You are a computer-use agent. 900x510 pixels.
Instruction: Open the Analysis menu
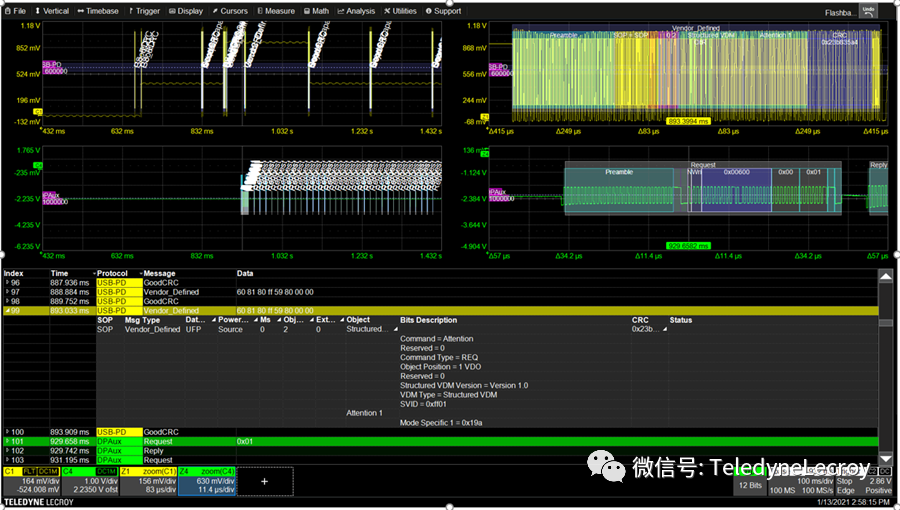point(357,11)
